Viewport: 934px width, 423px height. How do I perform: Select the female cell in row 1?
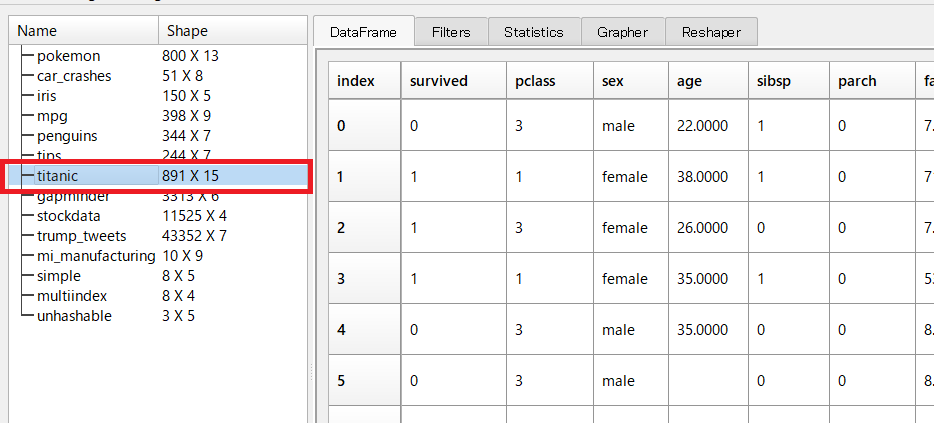click(x=625, y=177)
